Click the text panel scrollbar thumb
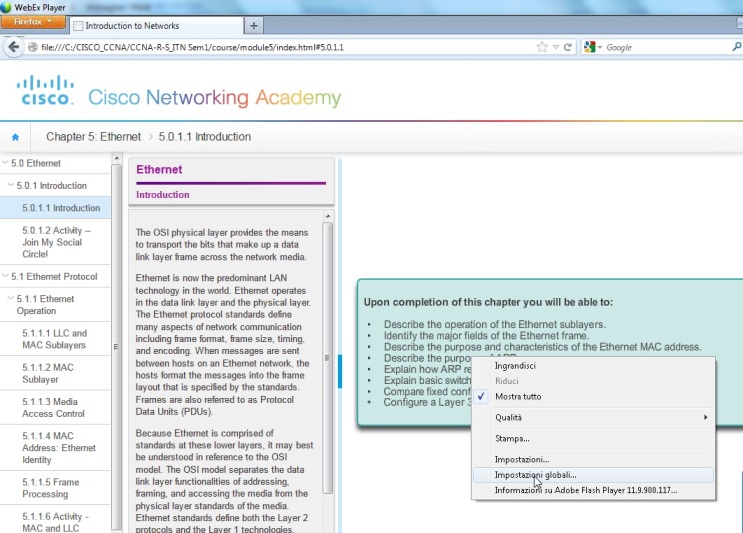Viewport: 743px width, 533px height. 327,358
